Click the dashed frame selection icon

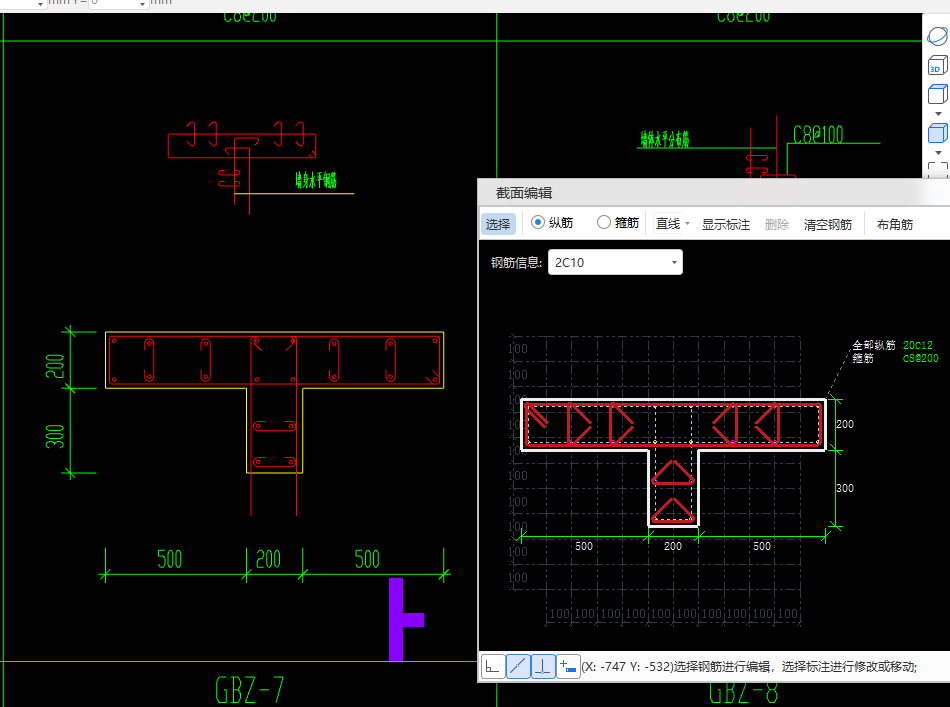(x=937, y=169)
